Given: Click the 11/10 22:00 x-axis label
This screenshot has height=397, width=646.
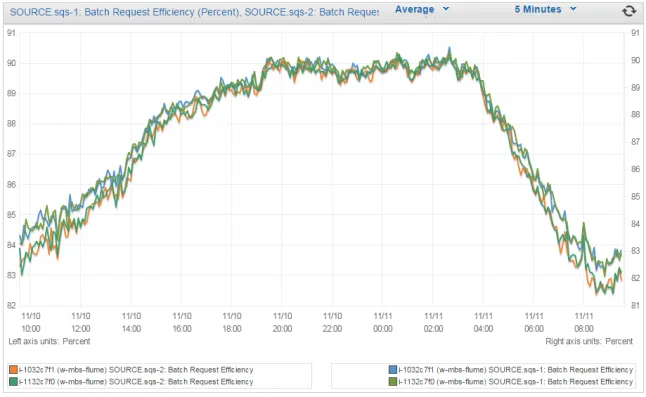Looking at the screenshot, I should coord(332,322).
